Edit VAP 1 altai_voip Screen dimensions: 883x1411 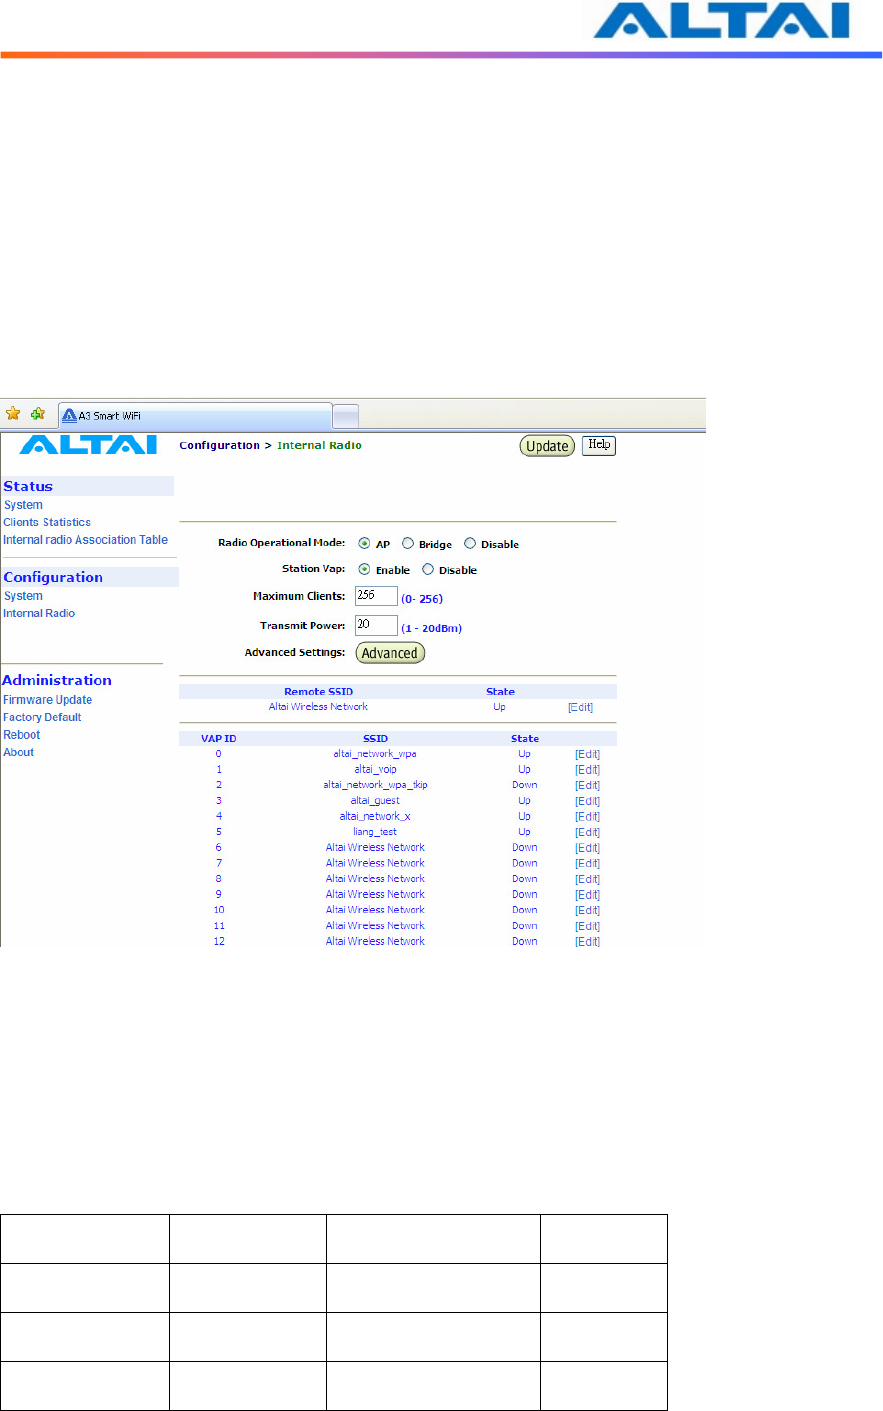coord(587,770)
